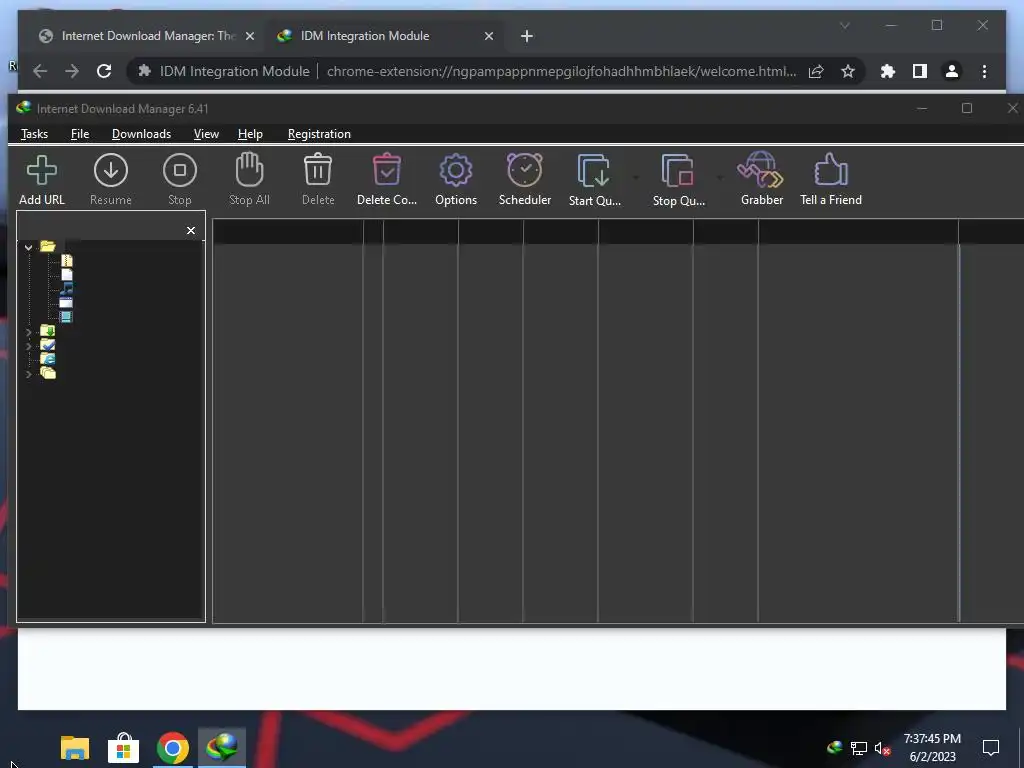Open a new Chrome tab
Image resolution: width=1024 pixels, height=768 pixels.
(527, 36)
